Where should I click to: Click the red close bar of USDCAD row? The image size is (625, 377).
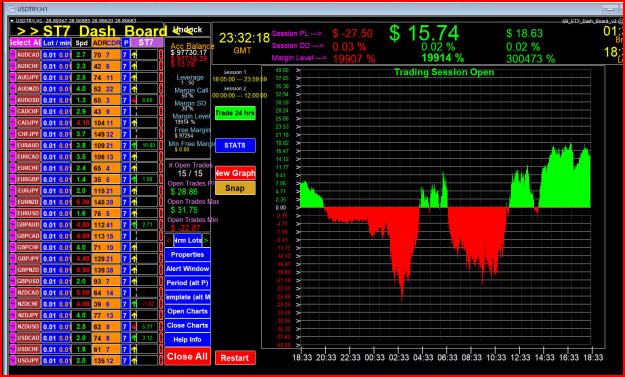coord(161,338)
